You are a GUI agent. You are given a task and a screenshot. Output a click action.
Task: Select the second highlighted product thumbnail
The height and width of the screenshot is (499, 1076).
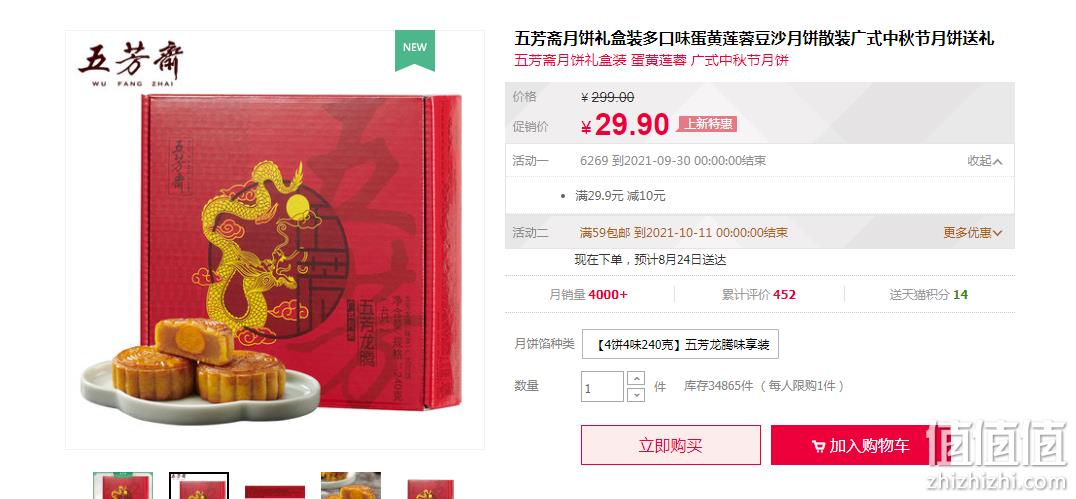[x=199, y=485]
